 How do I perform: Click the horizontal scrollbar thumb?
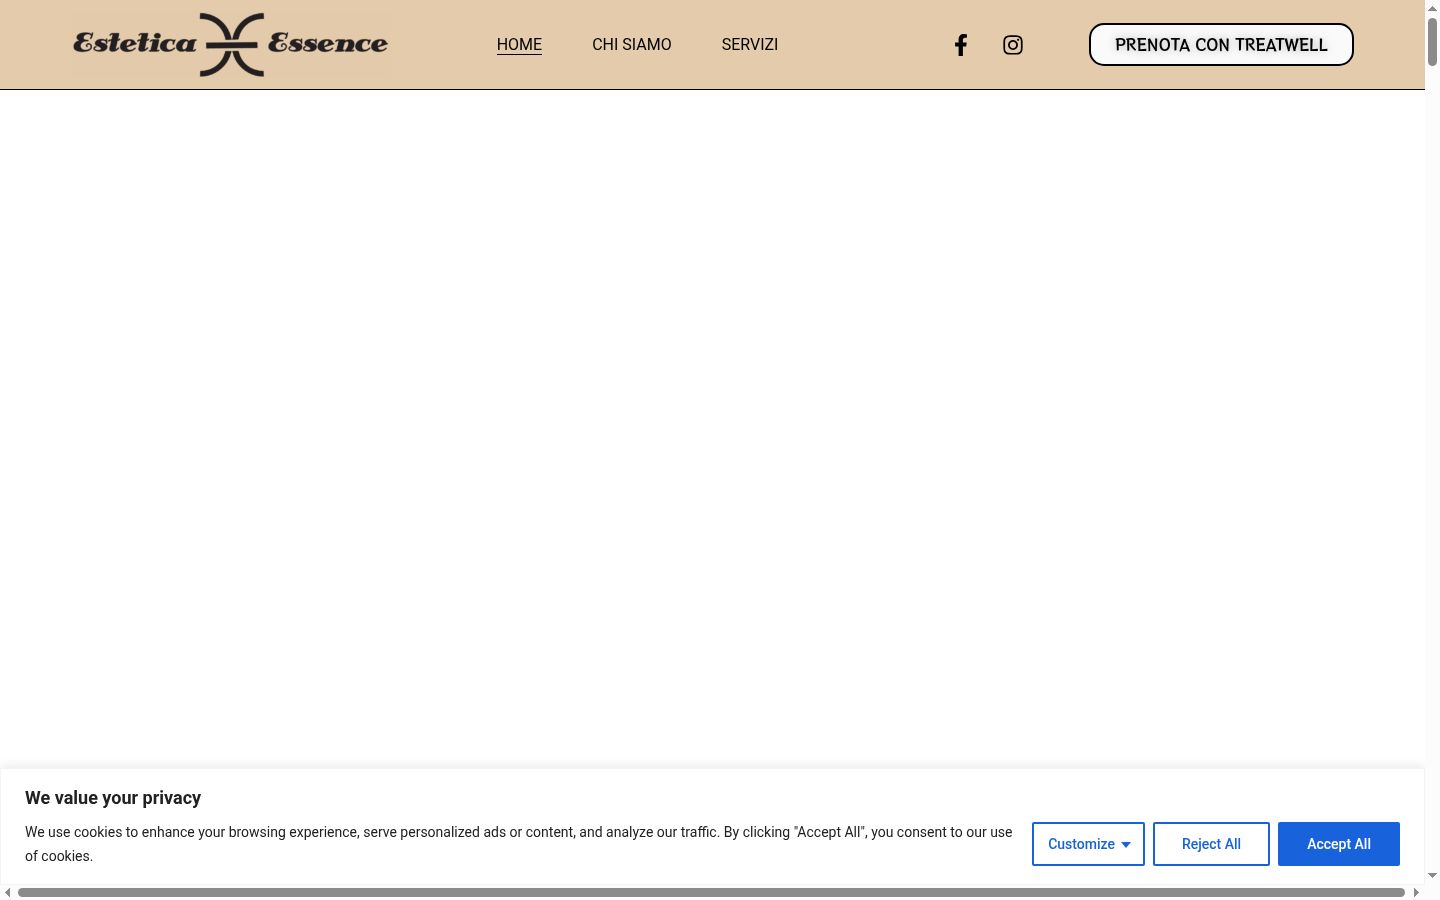711,892
